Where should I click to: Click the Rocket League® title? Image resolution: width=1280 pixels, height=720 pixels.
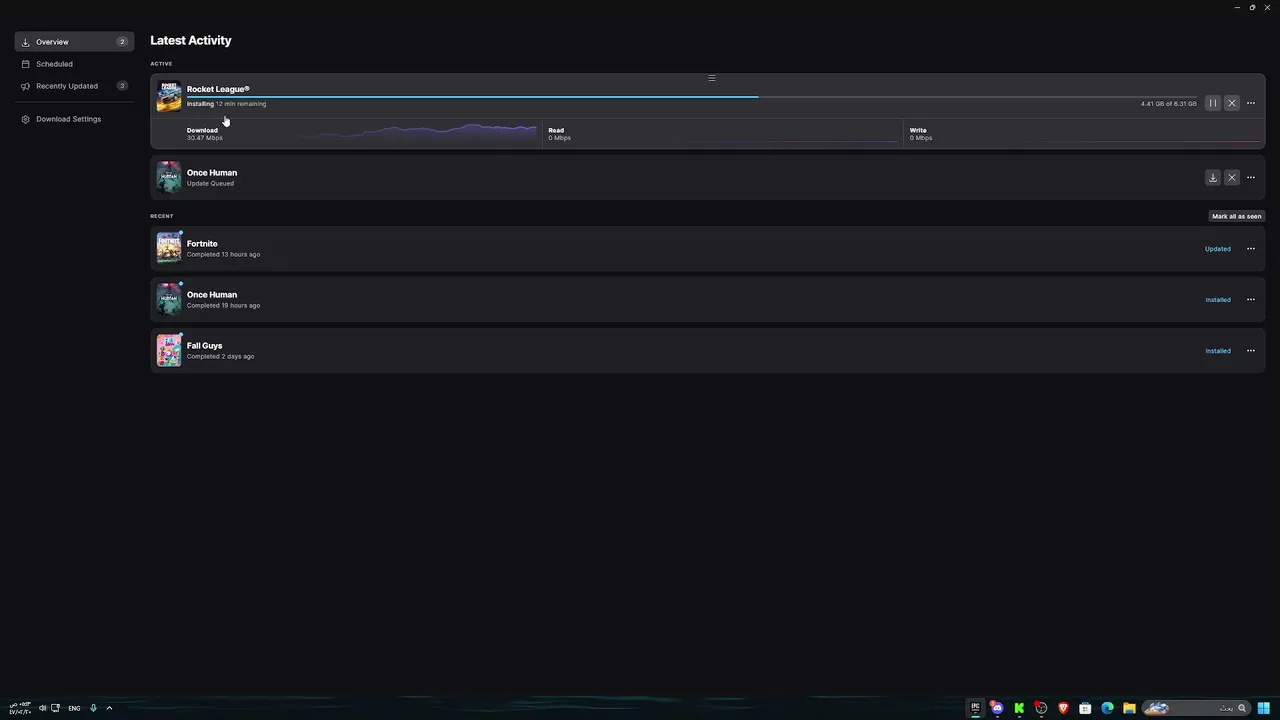coord(218,89)
